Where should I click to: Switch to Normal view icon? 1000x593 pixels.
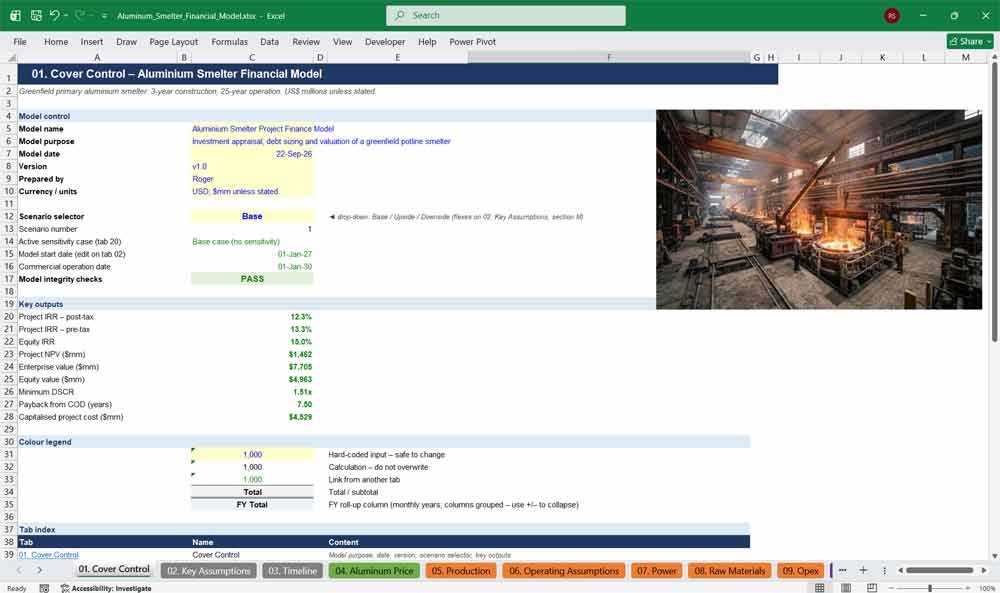[x=820, y=588]
